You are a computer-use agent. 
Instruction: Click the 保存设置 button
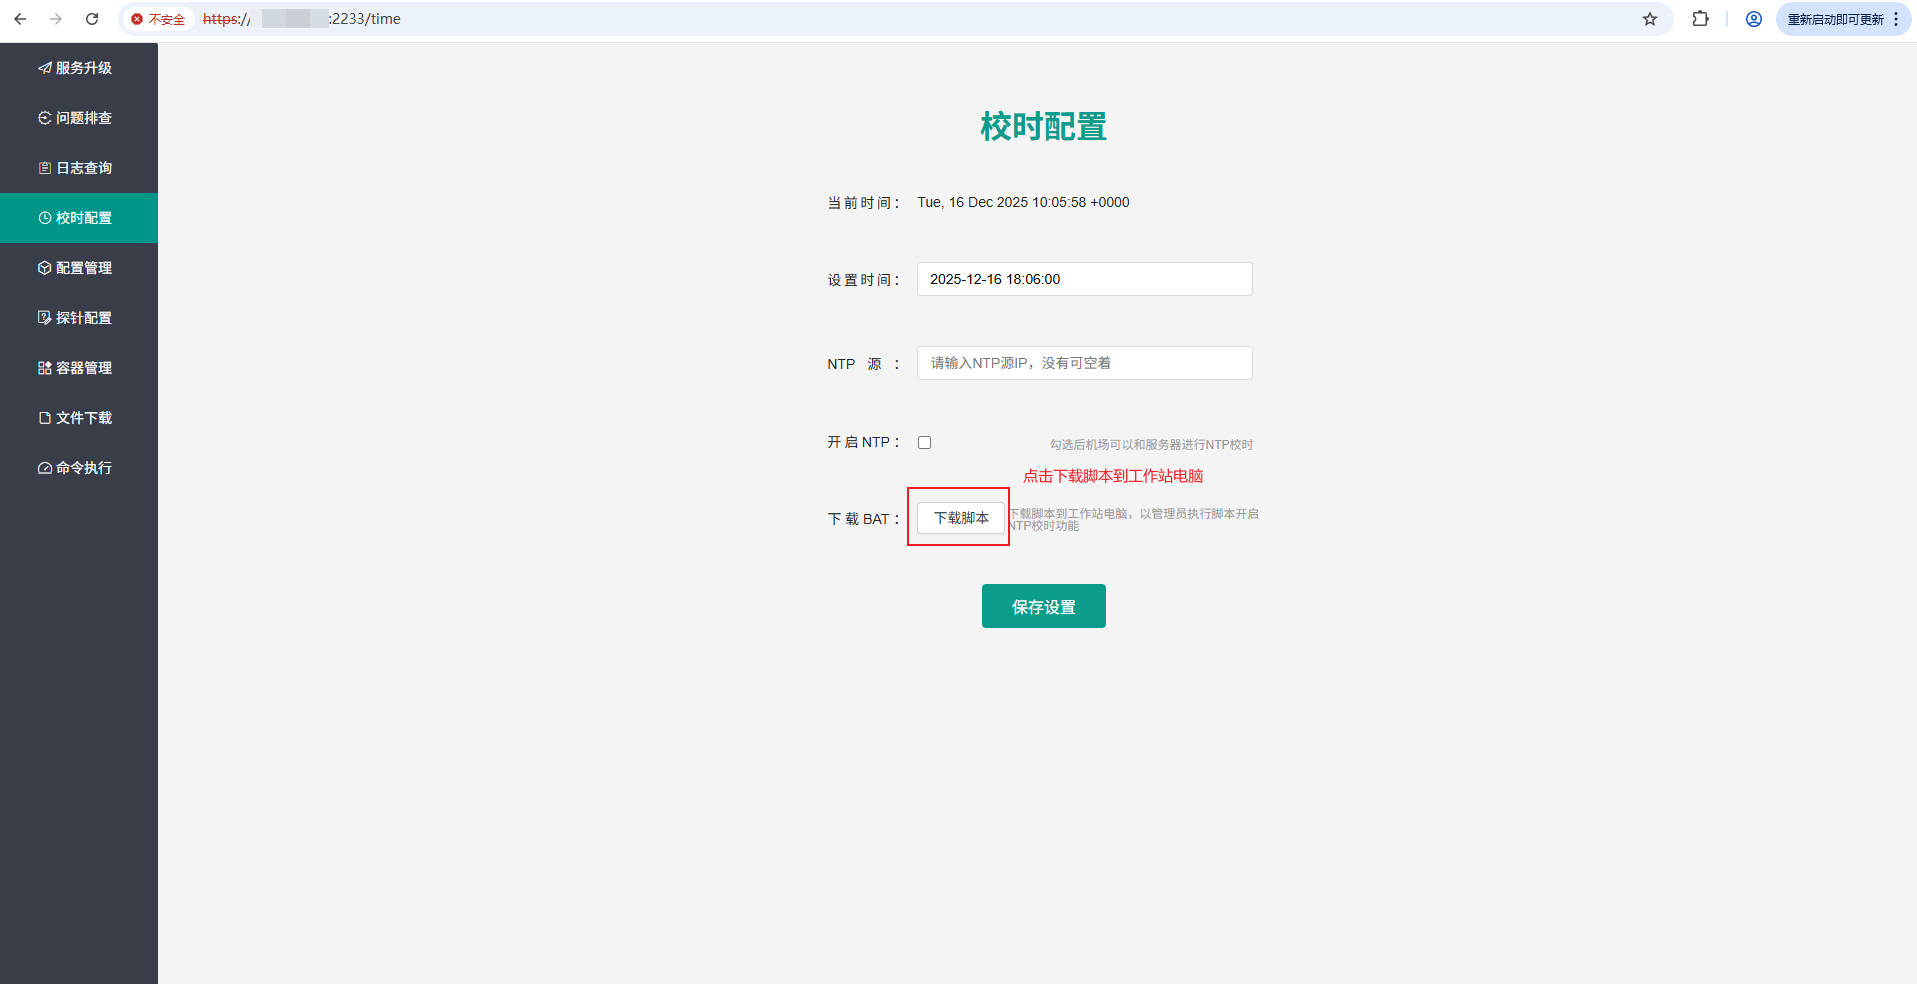pyautogui.click(x=1043, y=606)
